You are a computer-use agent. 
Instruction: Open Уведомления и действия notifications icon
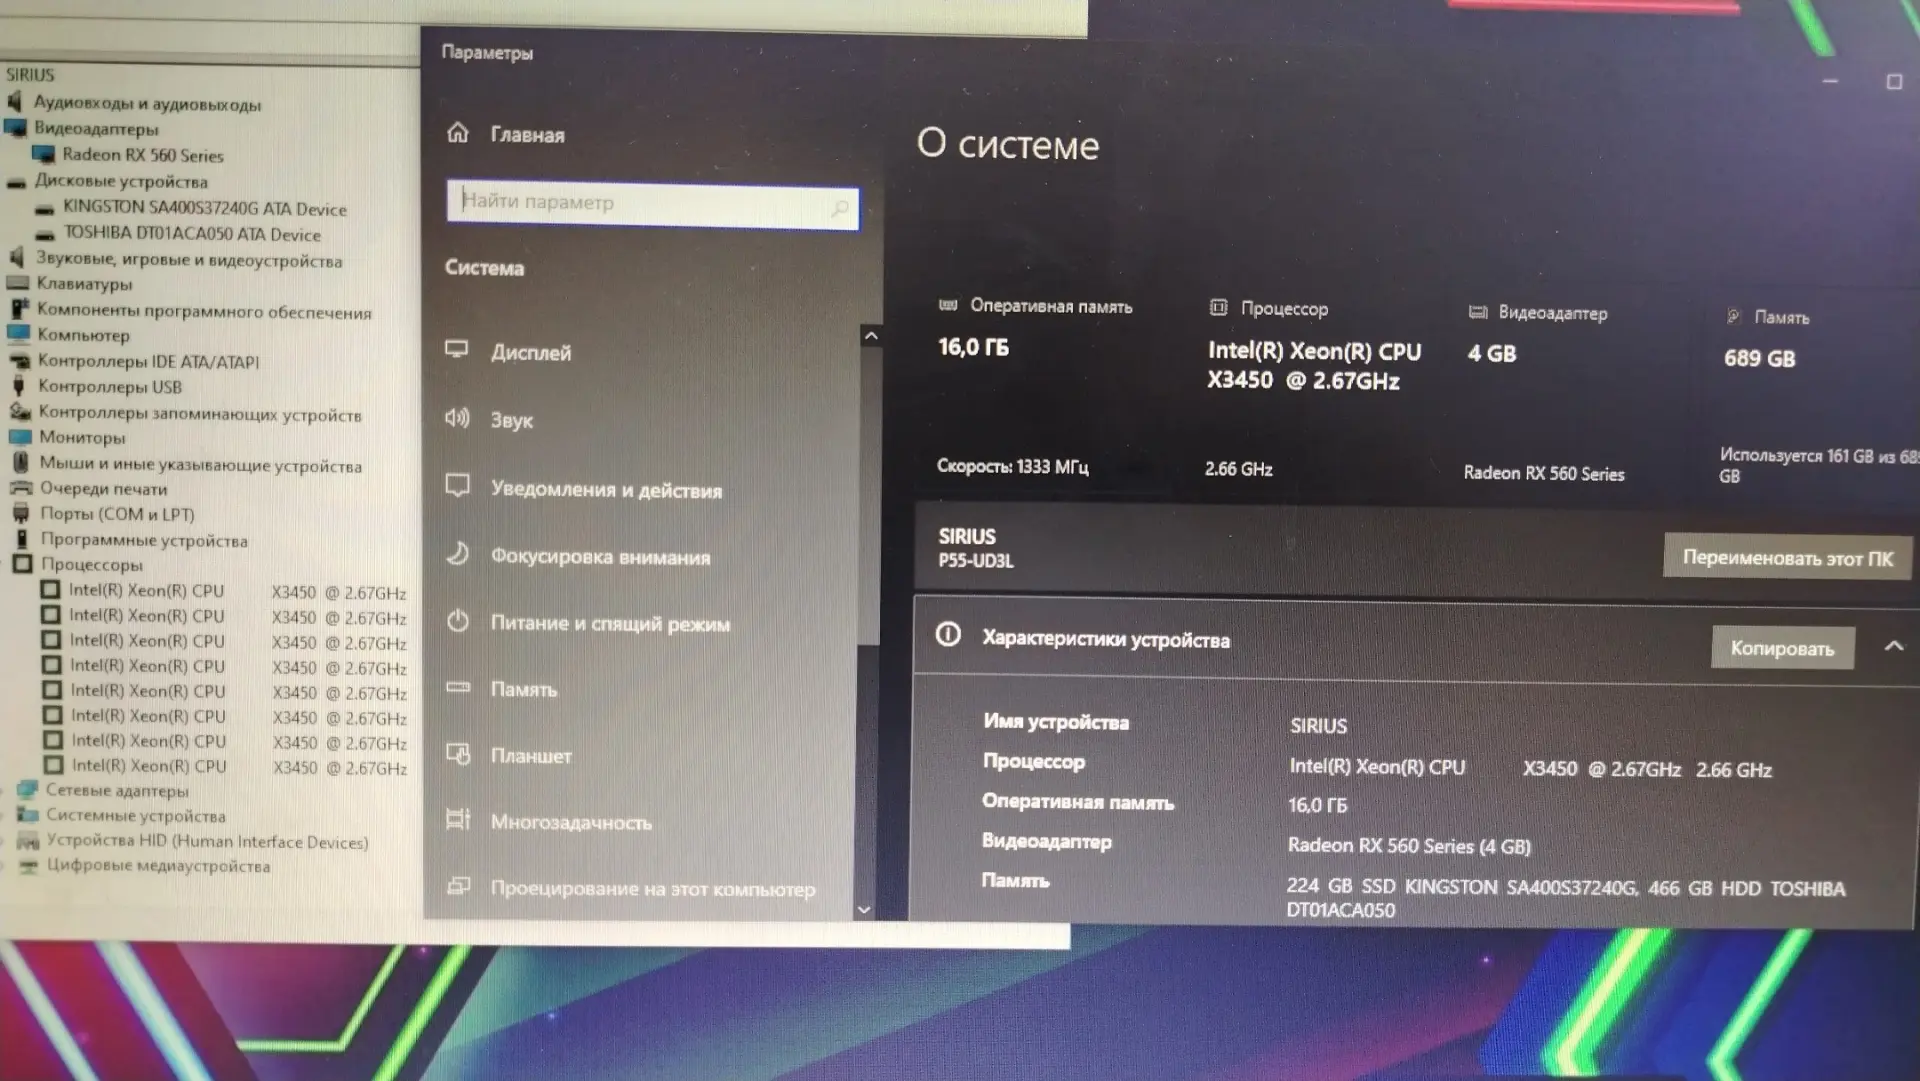click(x=457, y=486)
